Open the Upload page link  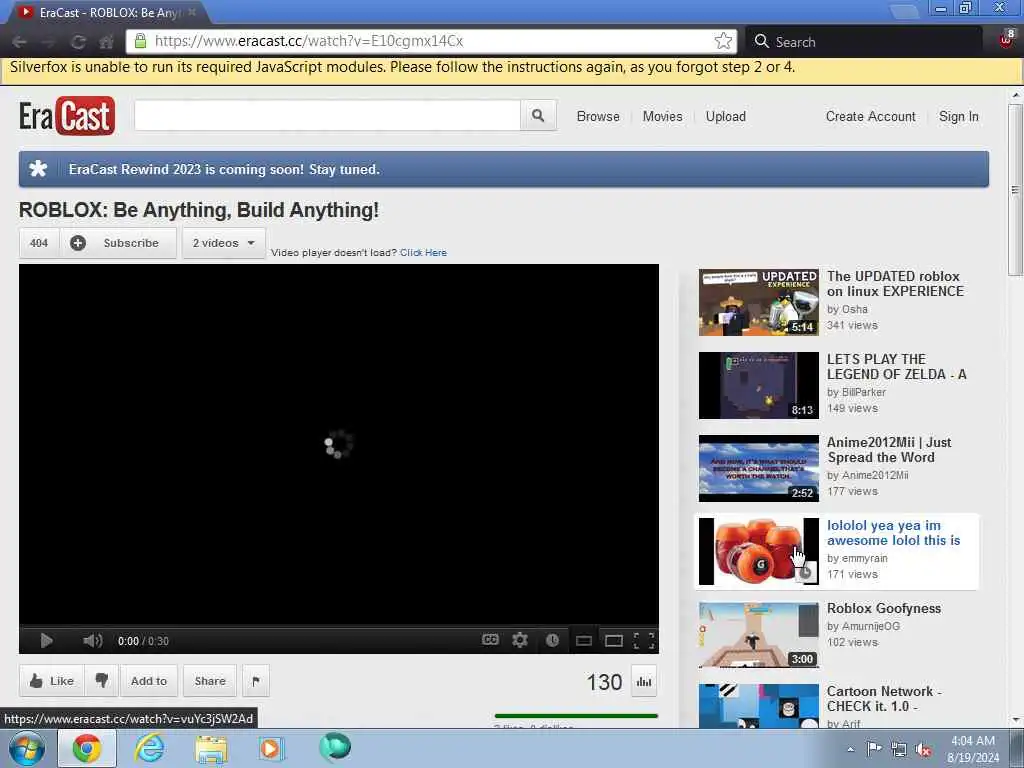(x=726, y=116)
